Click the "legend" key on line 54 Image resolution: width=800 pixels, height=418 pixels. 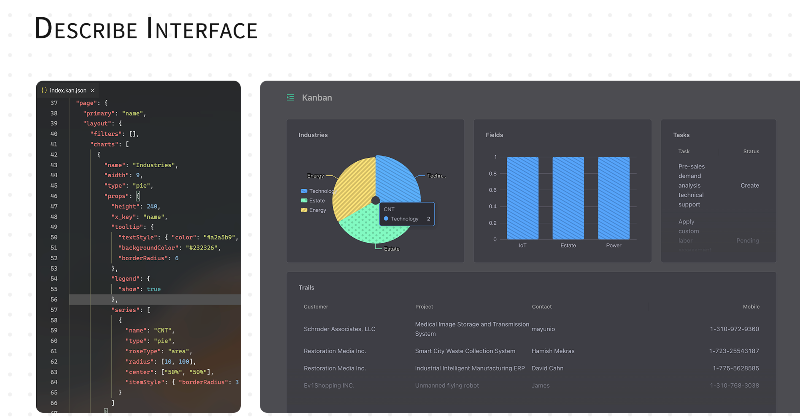(x=127, y=279)
